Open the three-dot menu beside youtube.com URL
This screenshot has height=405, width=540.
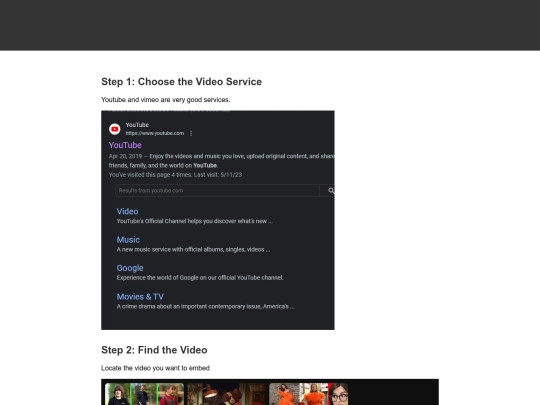coord(191,133)
